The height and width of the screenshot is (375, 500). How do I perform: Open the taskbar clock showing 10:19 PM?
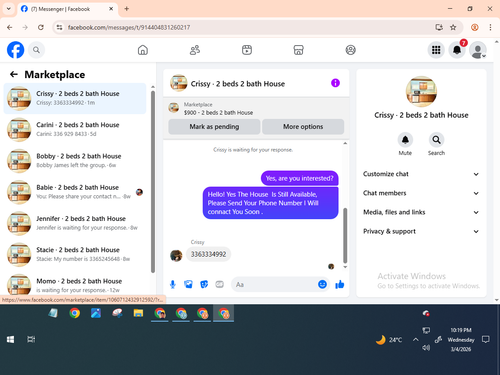click(461, 340)
